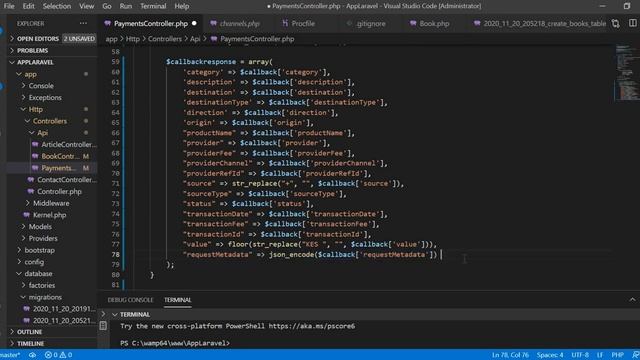The image size is (640, 360).
Task: Open ArticleController file in explorer
Action: tap(69, 144)
